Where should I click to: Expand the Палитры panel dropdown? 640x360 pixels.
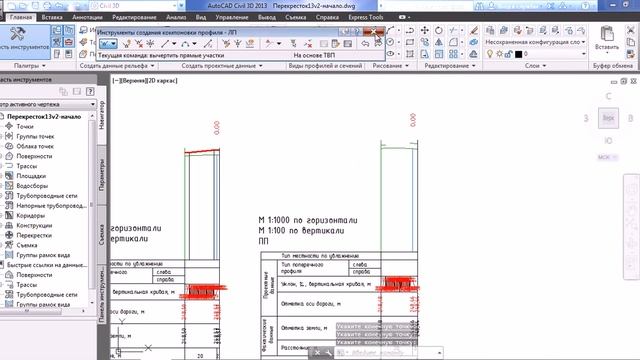coord(30,65)
